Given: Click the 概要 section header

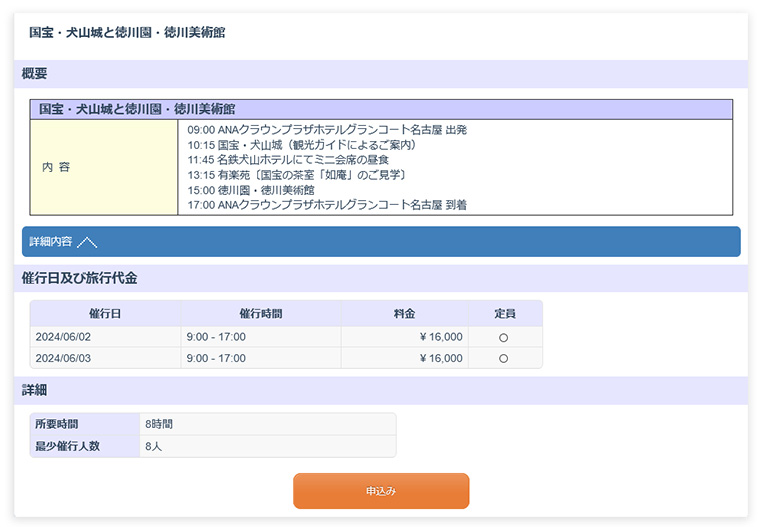Looking at the screenshot, I should click(x=34, y=74).
